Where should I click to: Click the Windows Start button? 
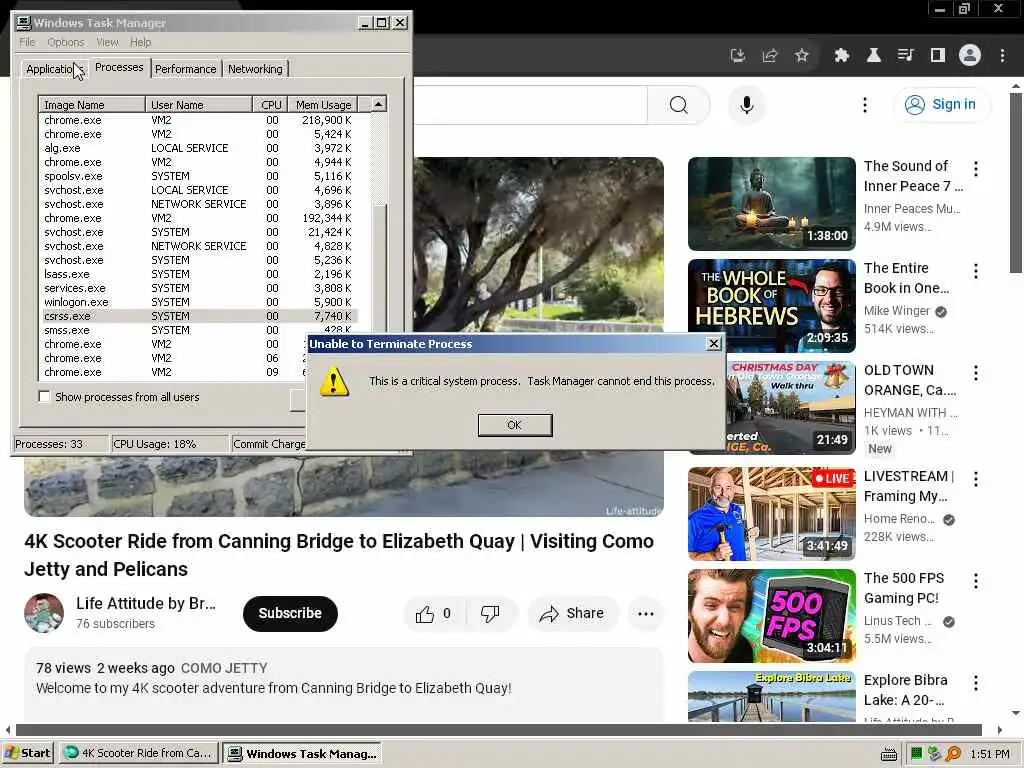27,753
